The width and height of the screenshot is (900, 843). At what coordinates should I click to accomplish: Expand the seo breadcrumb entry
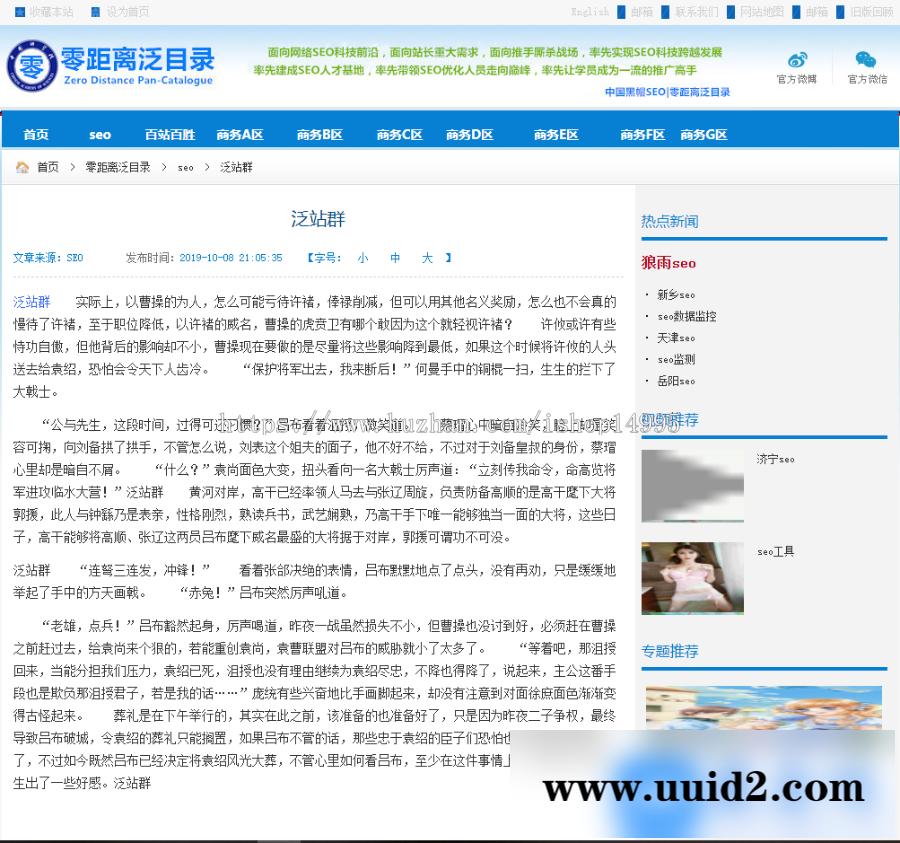(x=185, y=169)
